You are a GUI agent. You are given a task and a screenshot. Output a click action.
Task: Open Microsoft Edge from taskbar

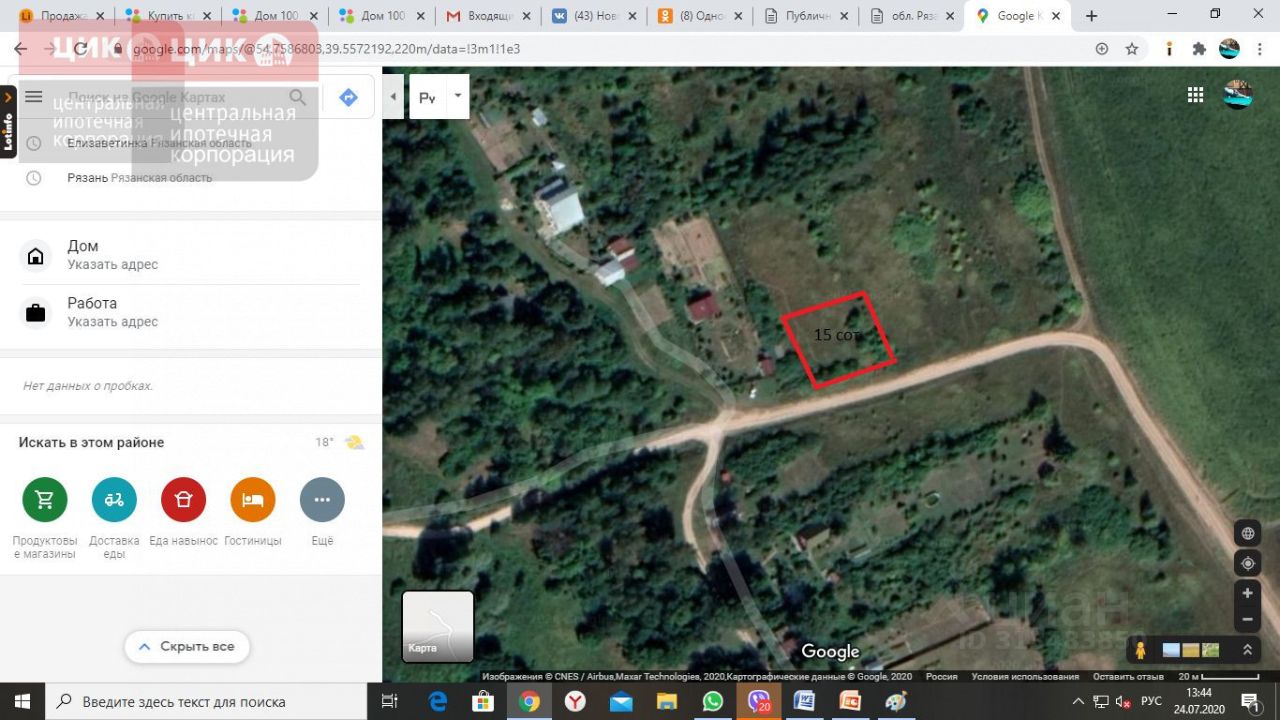(438, 701)
